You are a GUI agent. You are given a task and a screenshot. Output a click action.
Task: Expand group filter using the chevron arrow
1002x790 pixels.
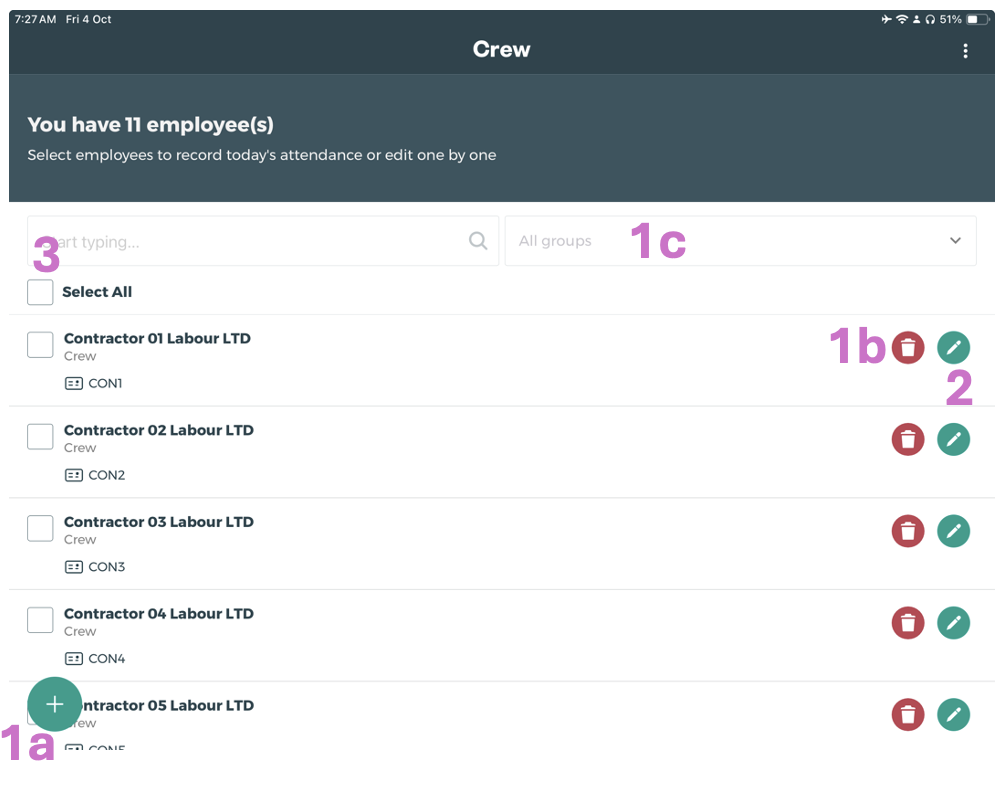[955, 241]
